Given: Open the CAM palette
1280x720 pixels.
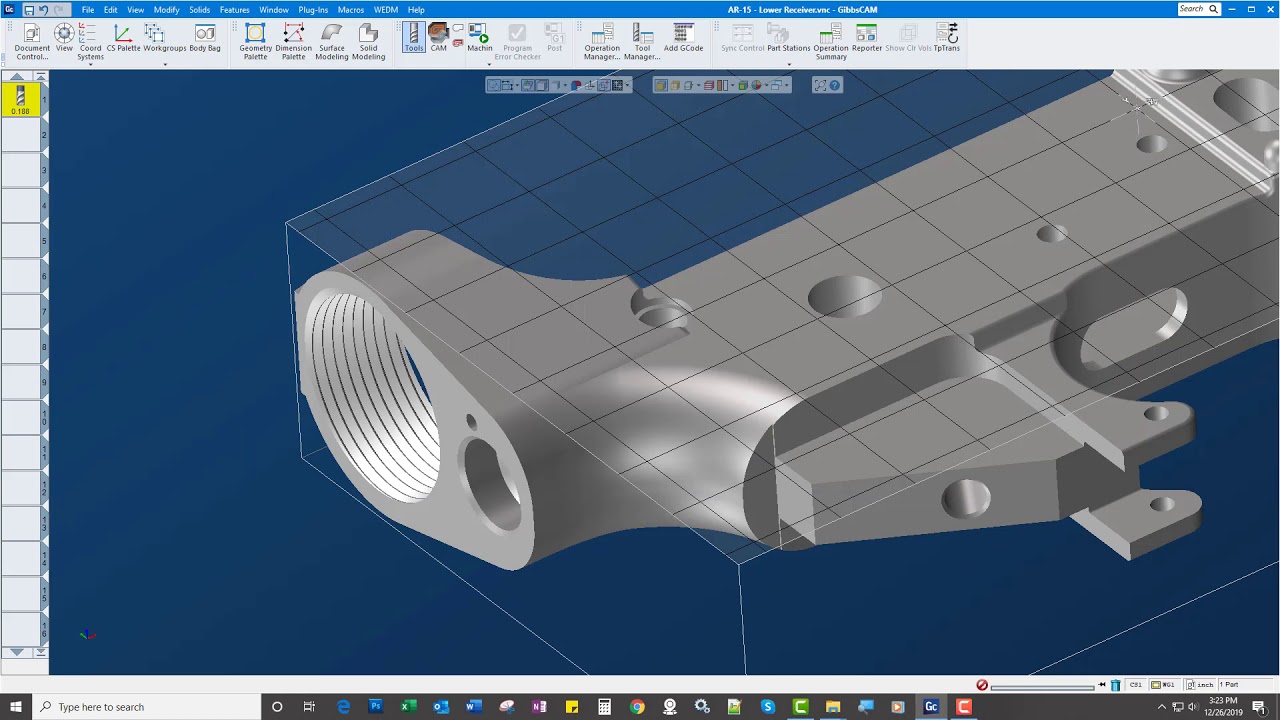Looking at the screenshot, I should (x=438, y=38).
